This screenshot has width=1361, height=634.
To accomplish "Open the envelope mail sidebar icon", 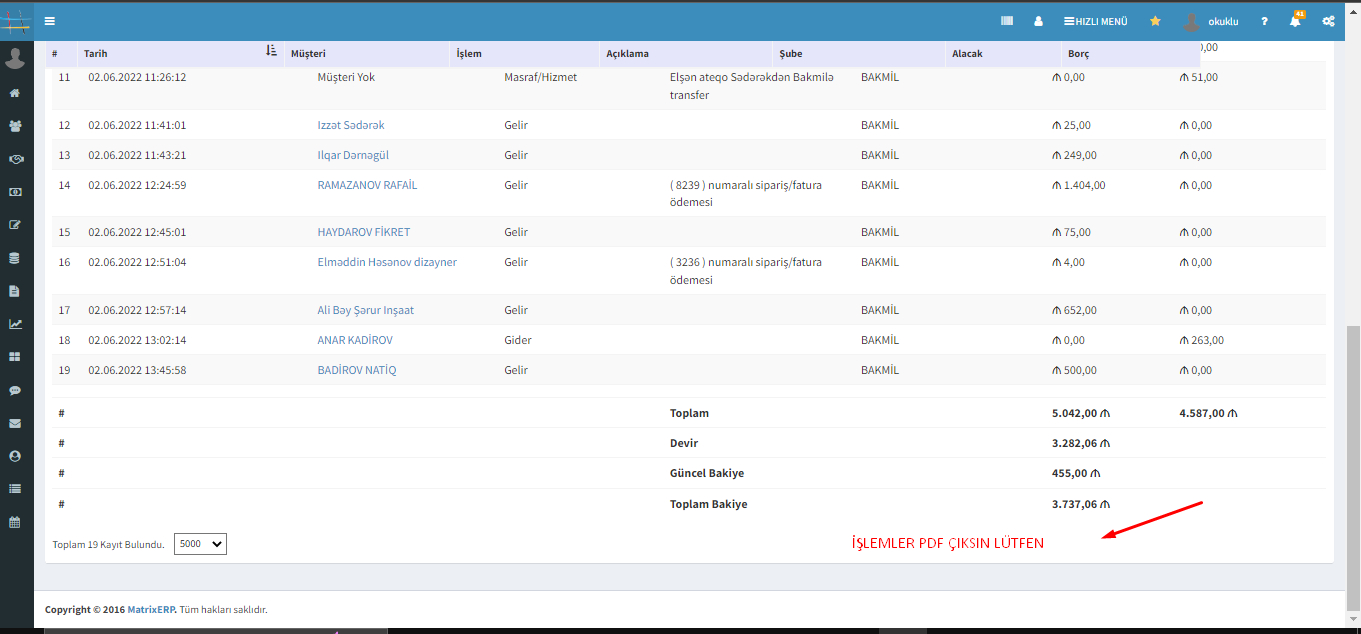I will point(15,423).
